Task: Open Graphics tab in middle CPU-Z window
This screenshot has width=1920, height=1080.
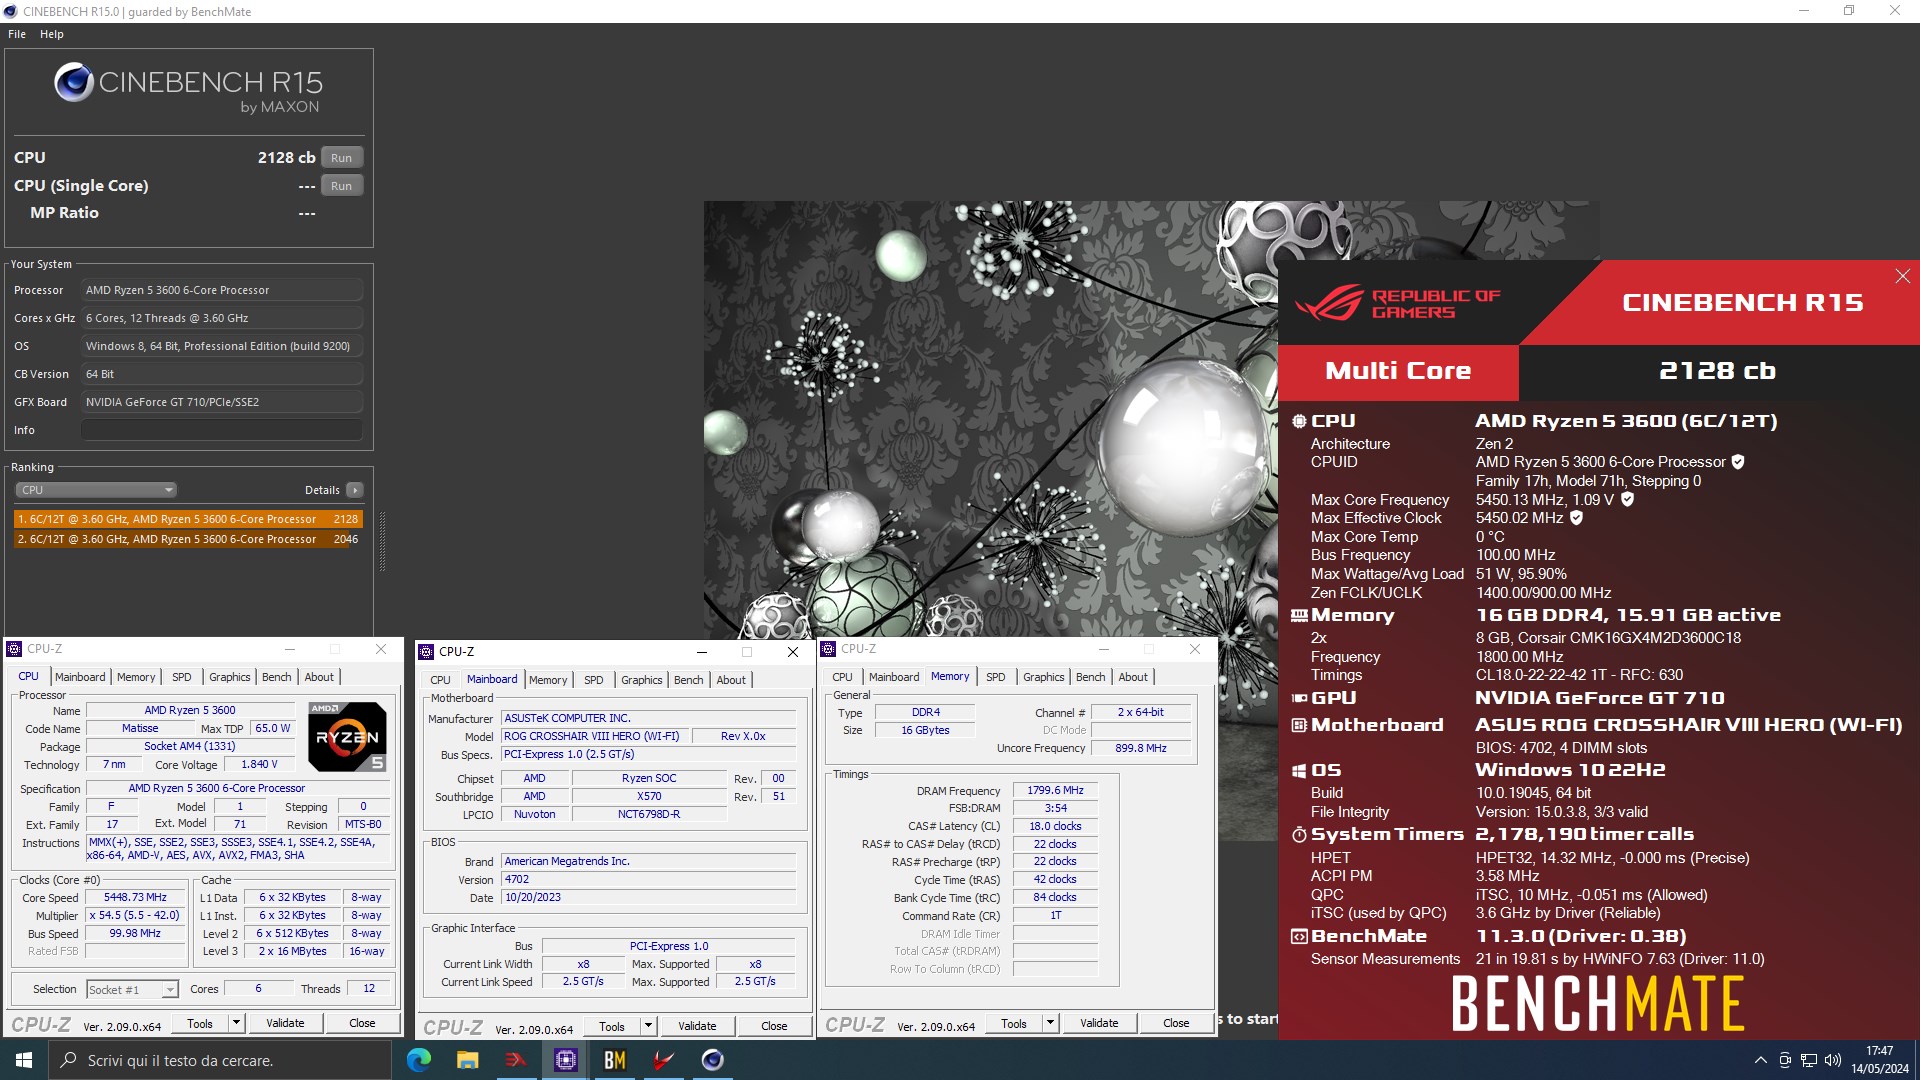Action: (641, 680)
